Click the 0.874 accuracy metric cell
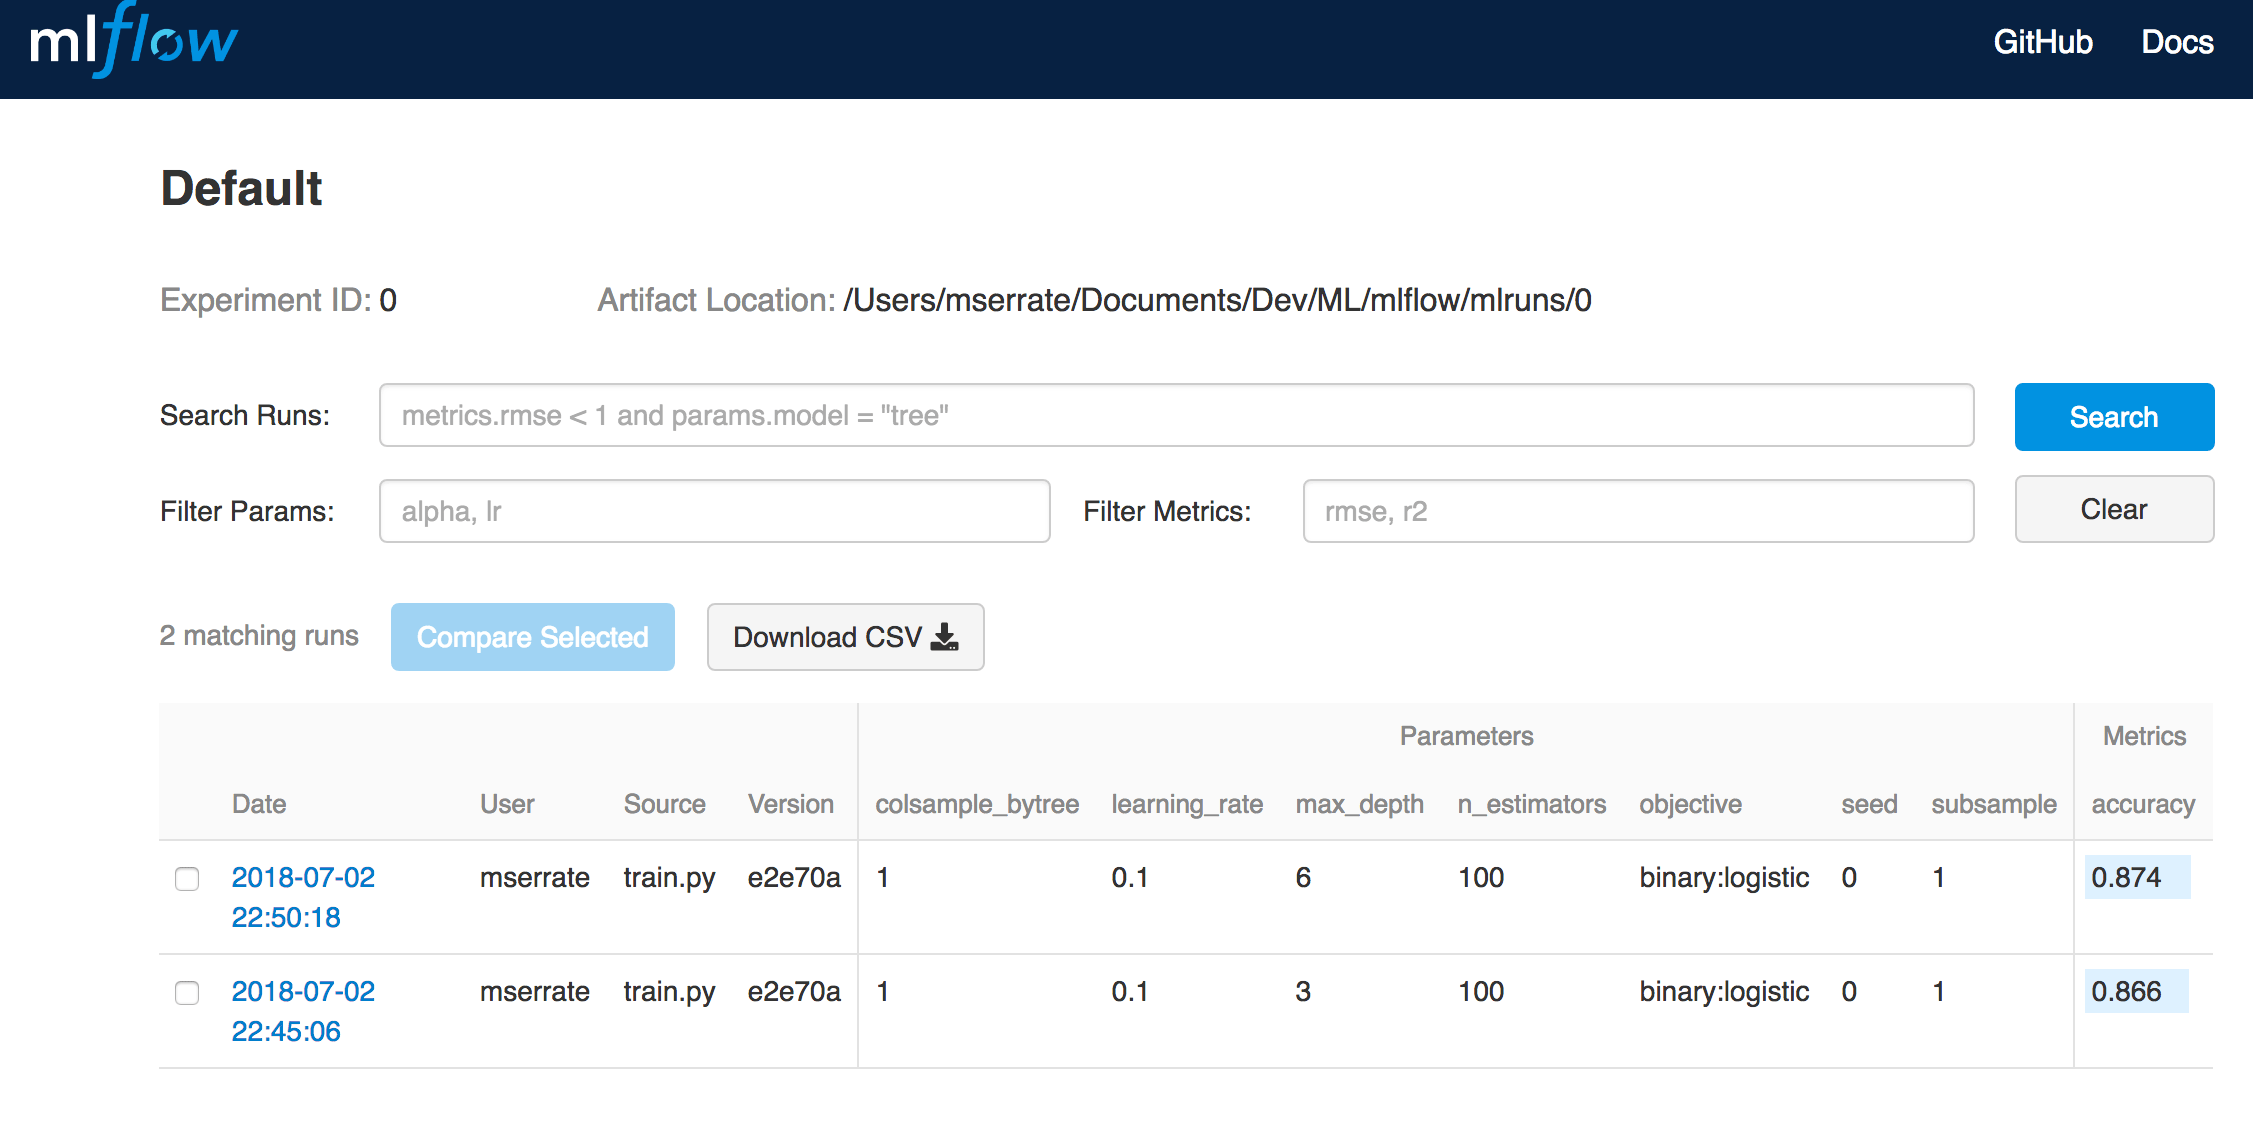The width and height of the screenshot is (2253, 1148). pos(2136,877)
